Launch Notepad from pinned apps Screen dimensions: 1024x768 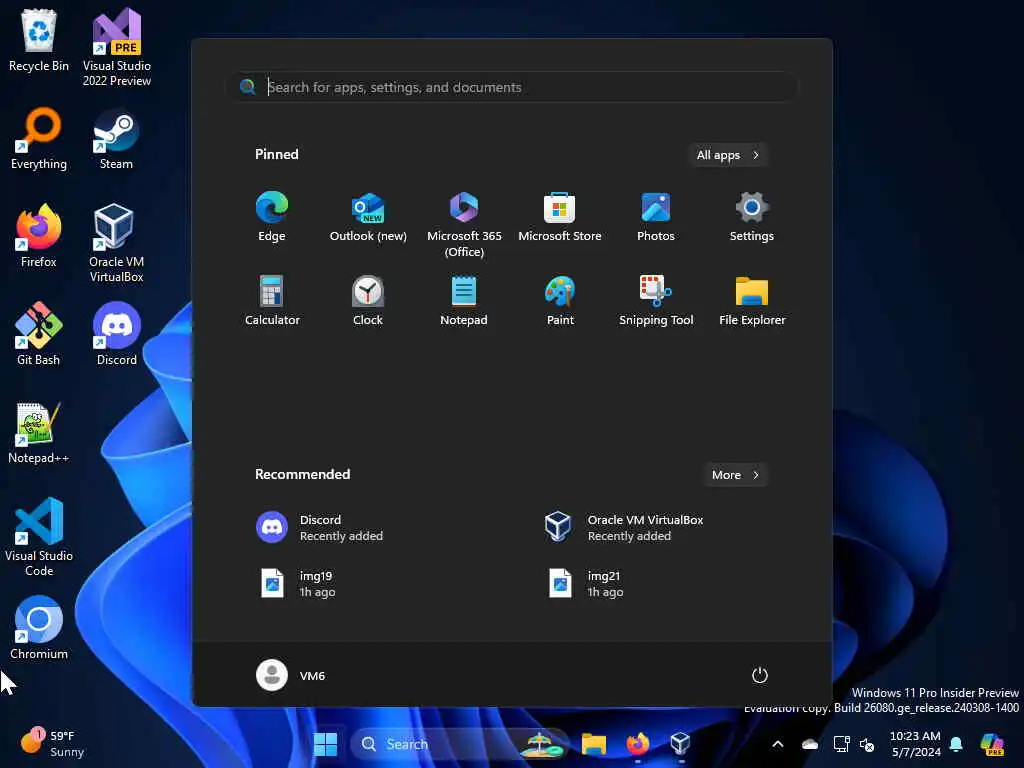click(x=464, y=300)
